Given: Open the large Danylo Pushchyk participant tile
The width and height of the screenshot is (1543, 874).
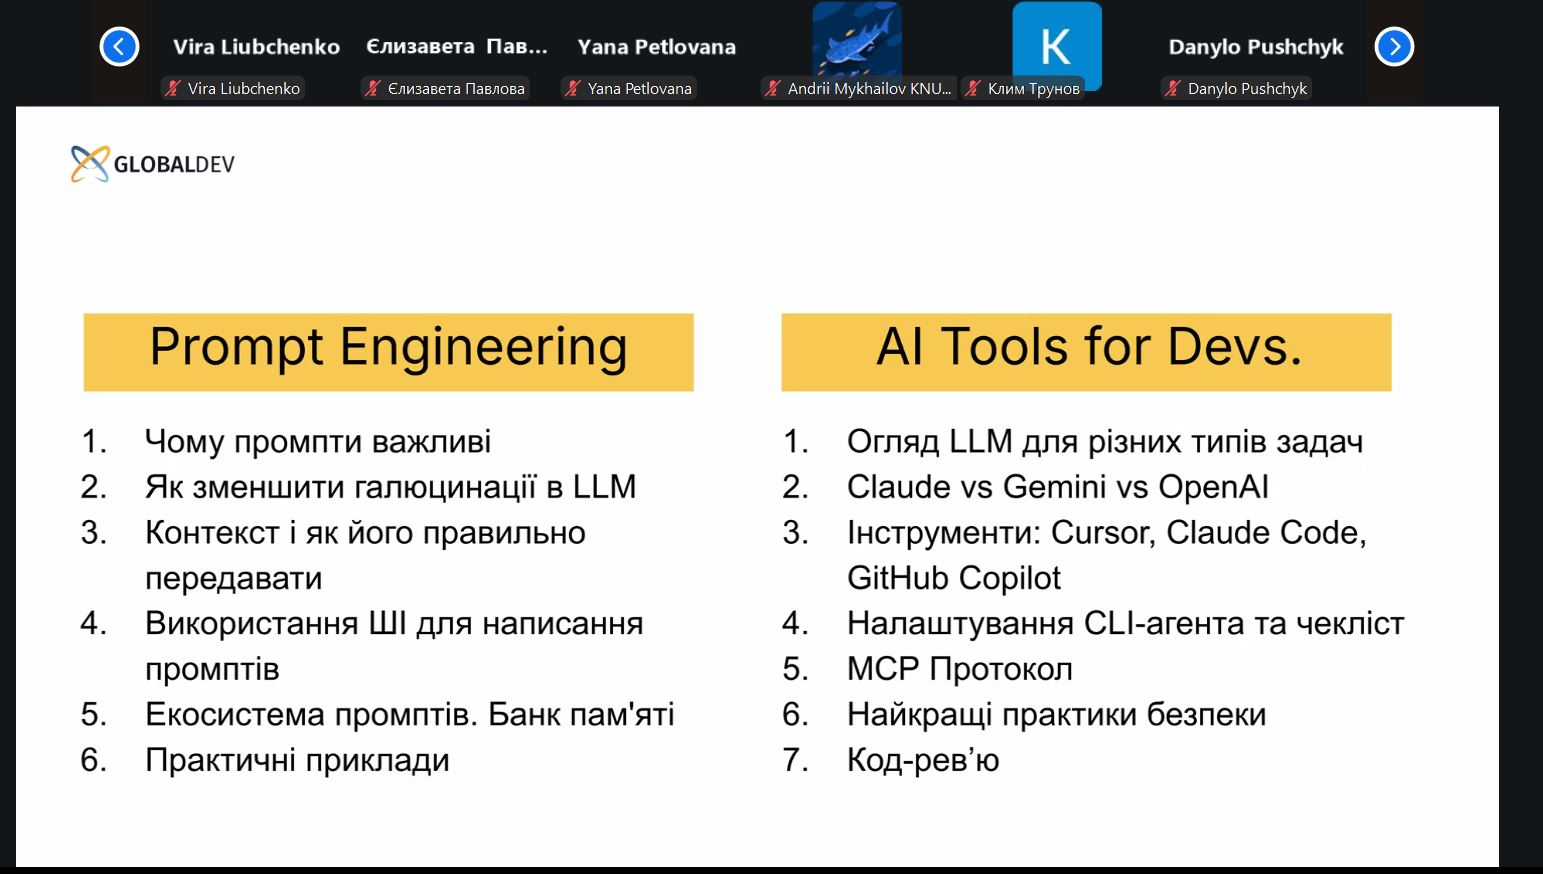Looking at the screenshot, I should 1255,47.
